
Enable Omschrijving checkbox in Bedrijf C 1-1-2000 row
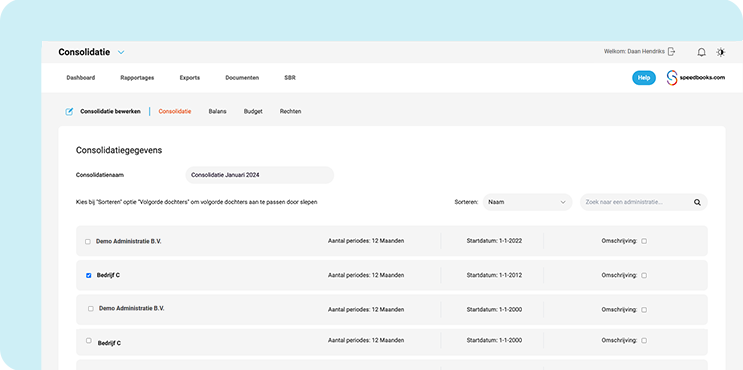point(644,341)
